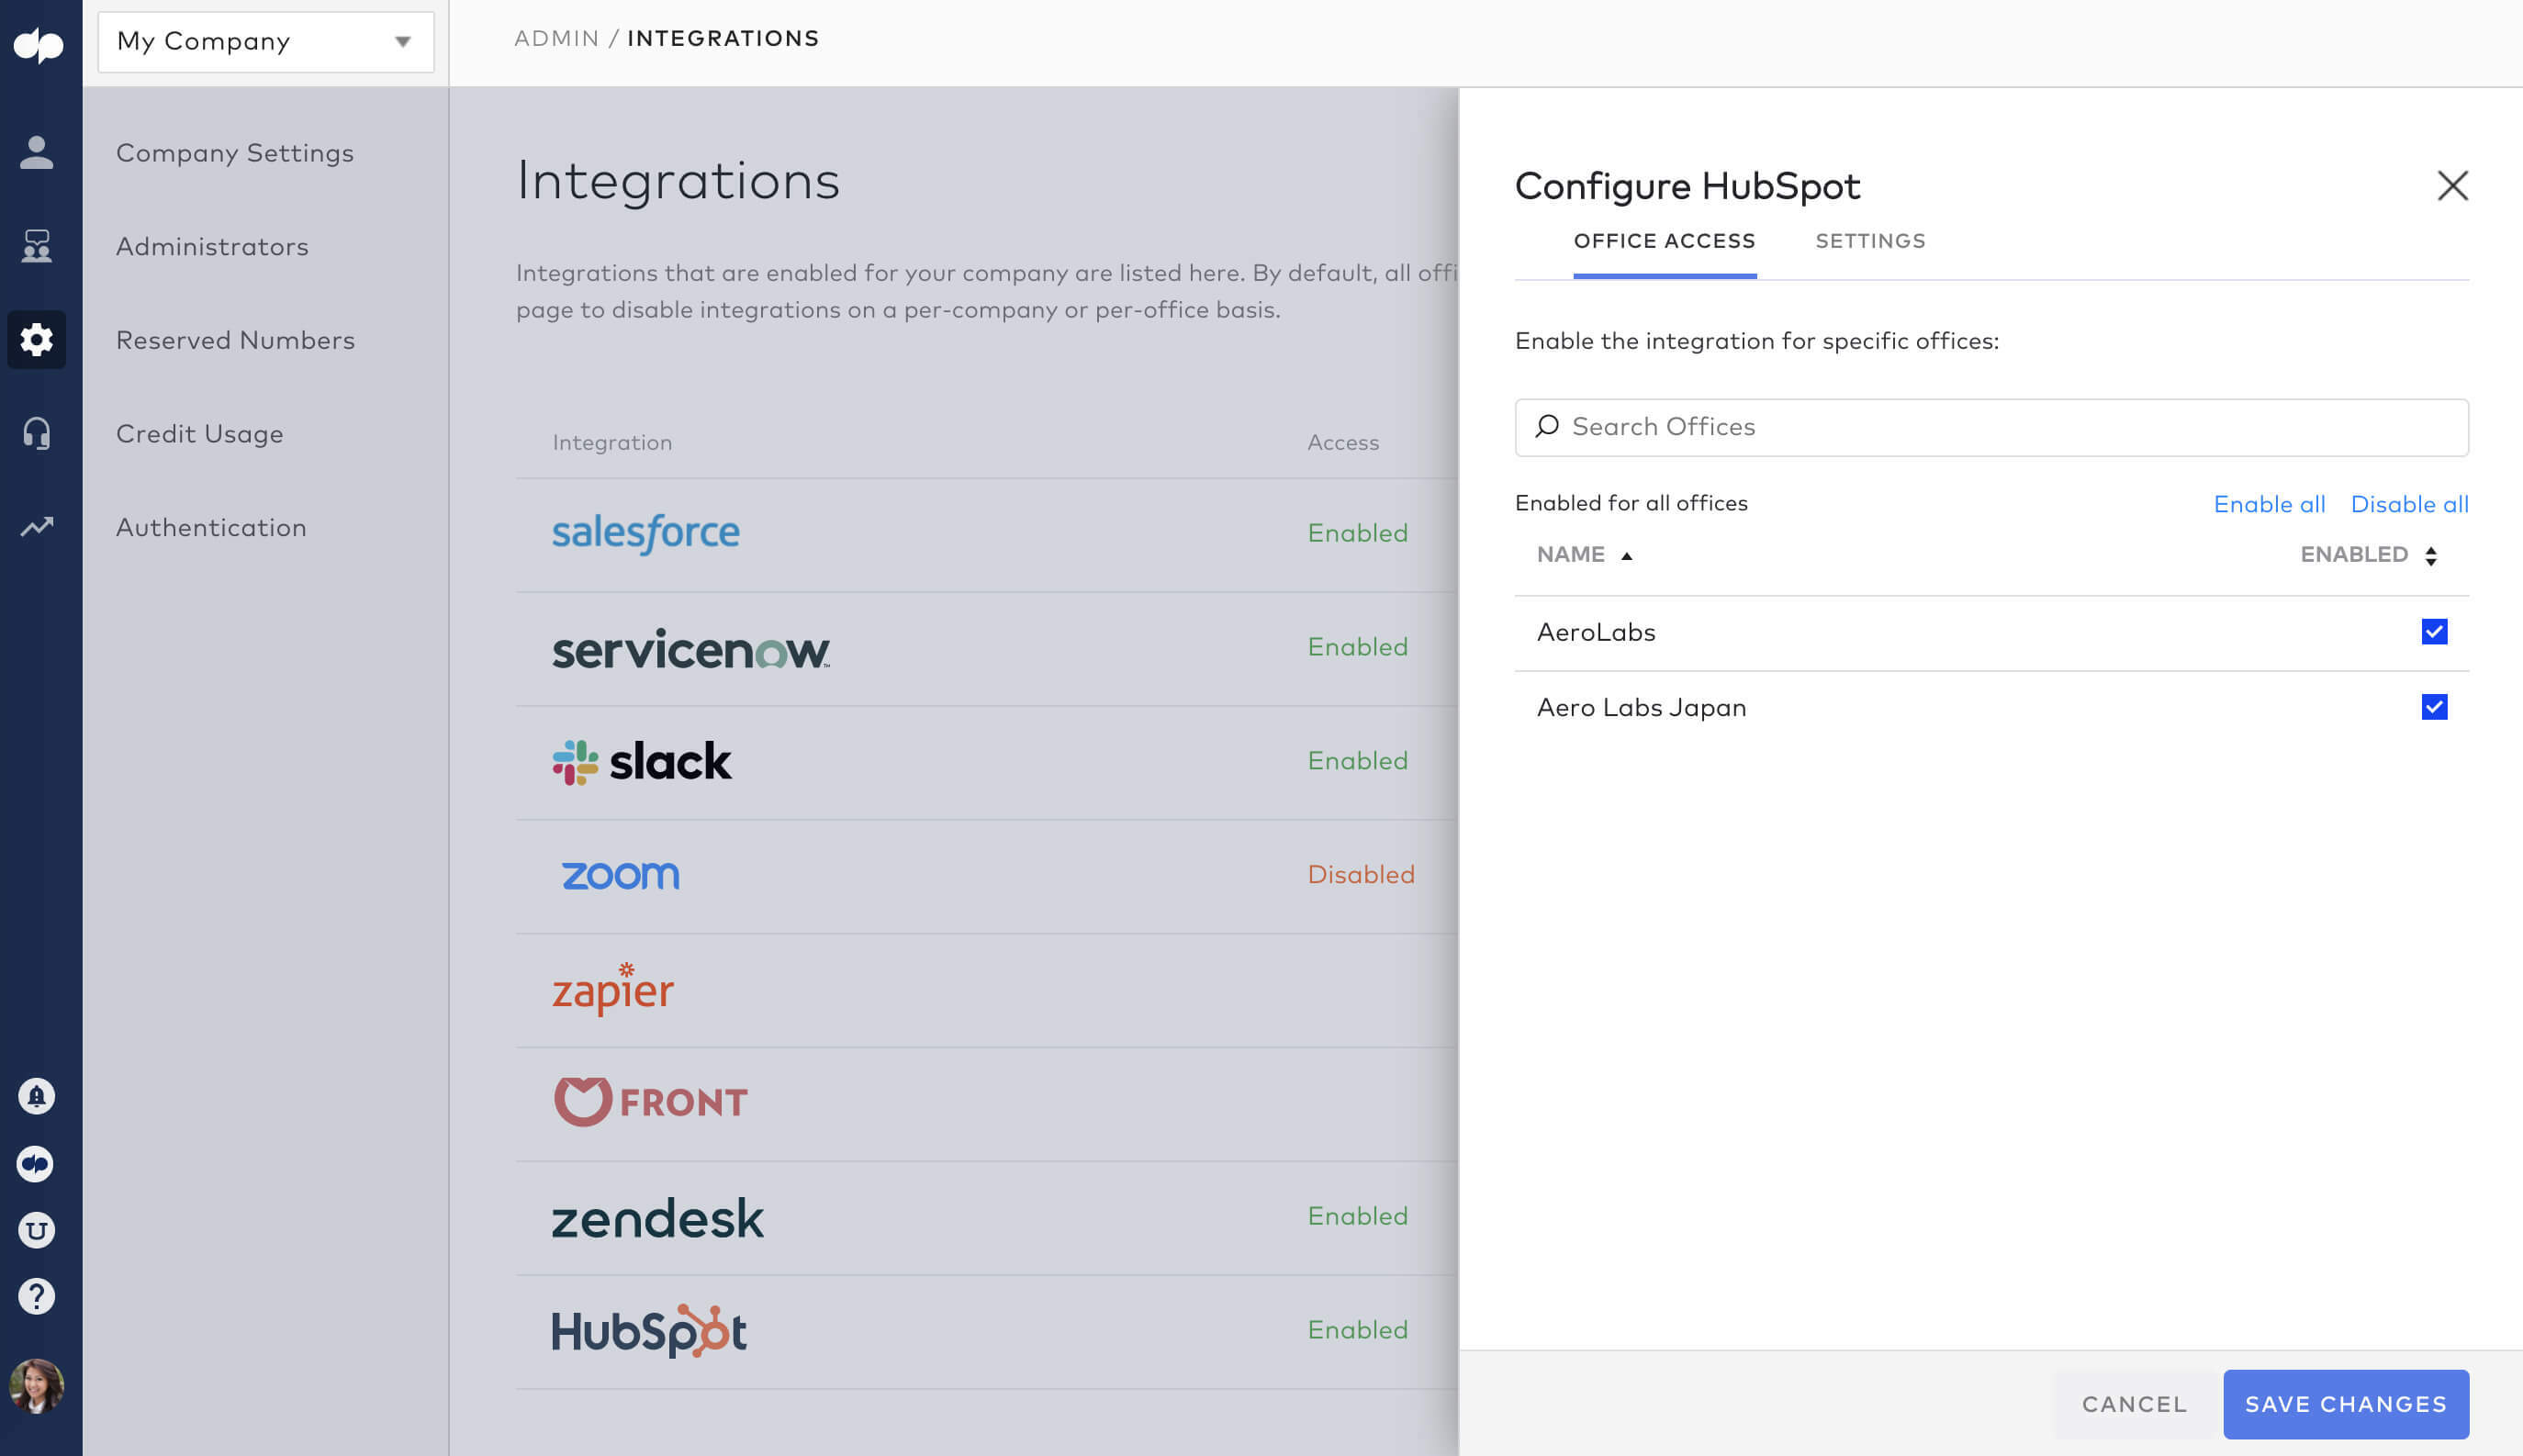Viewport: 2523px width, 1456px height.
Task: Click the search magnifier icon
Action: click(x=1547, y=427)
